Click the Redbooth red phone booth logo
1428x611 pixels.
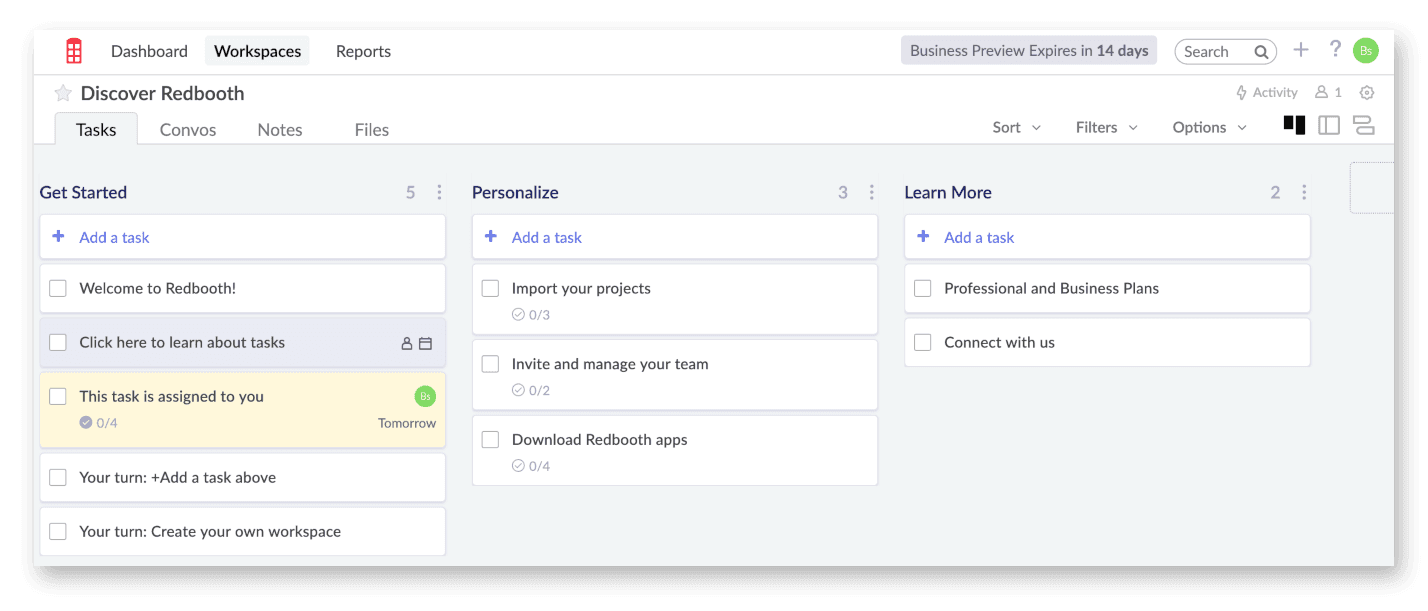pos(73,51)
